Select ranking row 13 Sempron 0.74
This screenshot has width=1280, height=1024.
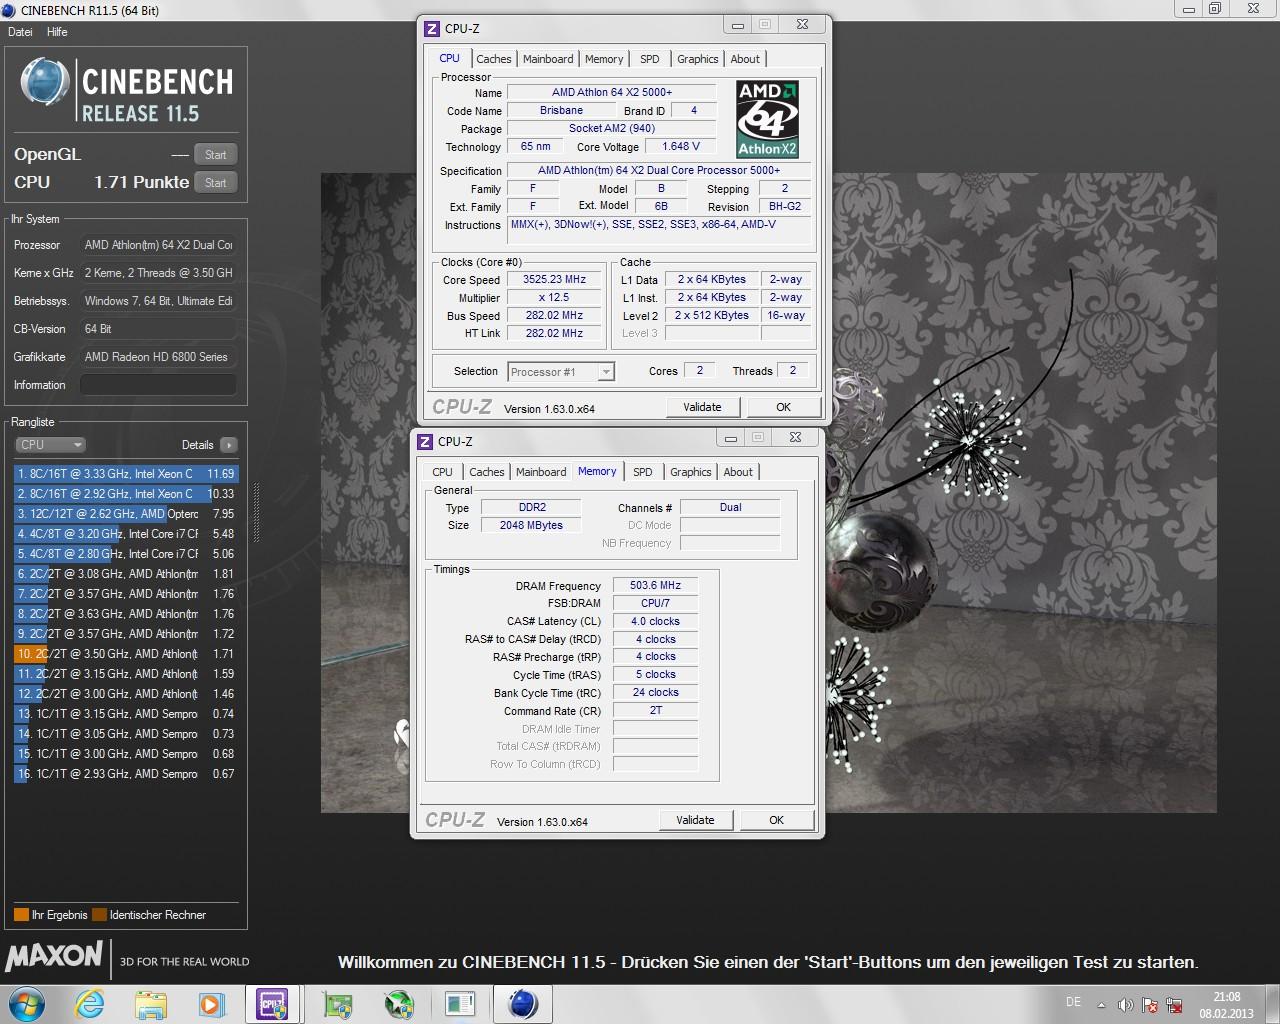126,714
